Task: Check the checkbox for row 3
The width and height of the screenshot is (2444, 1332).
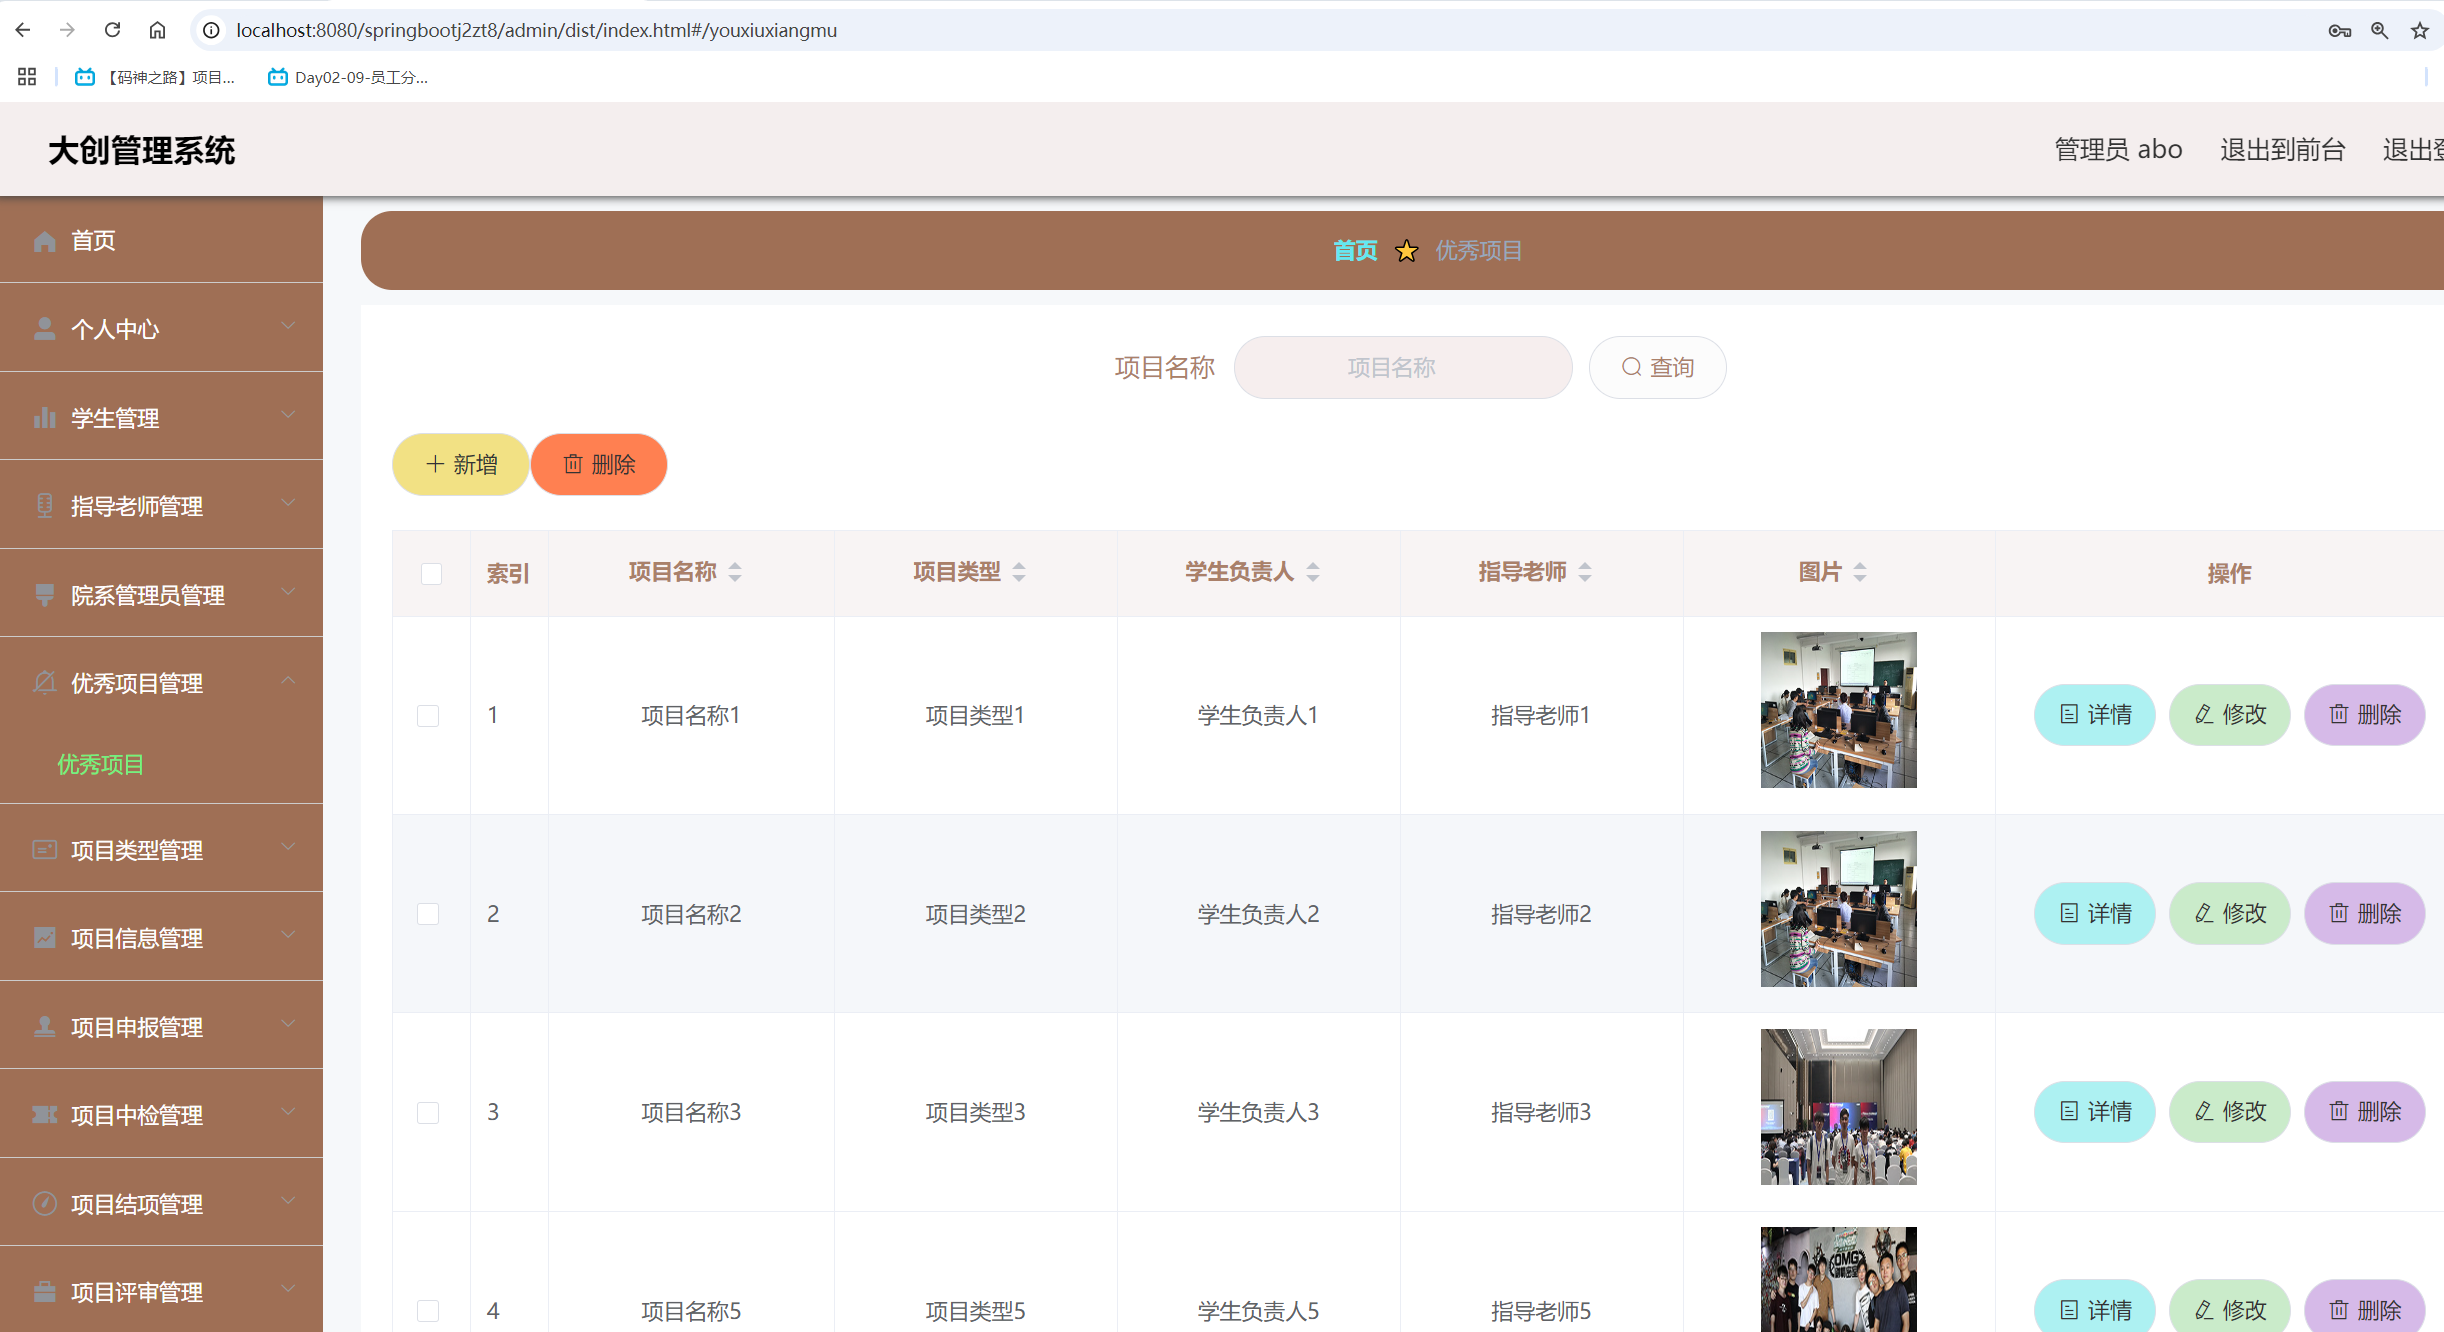Action: pyautogui.click(x=428, y=1113)
